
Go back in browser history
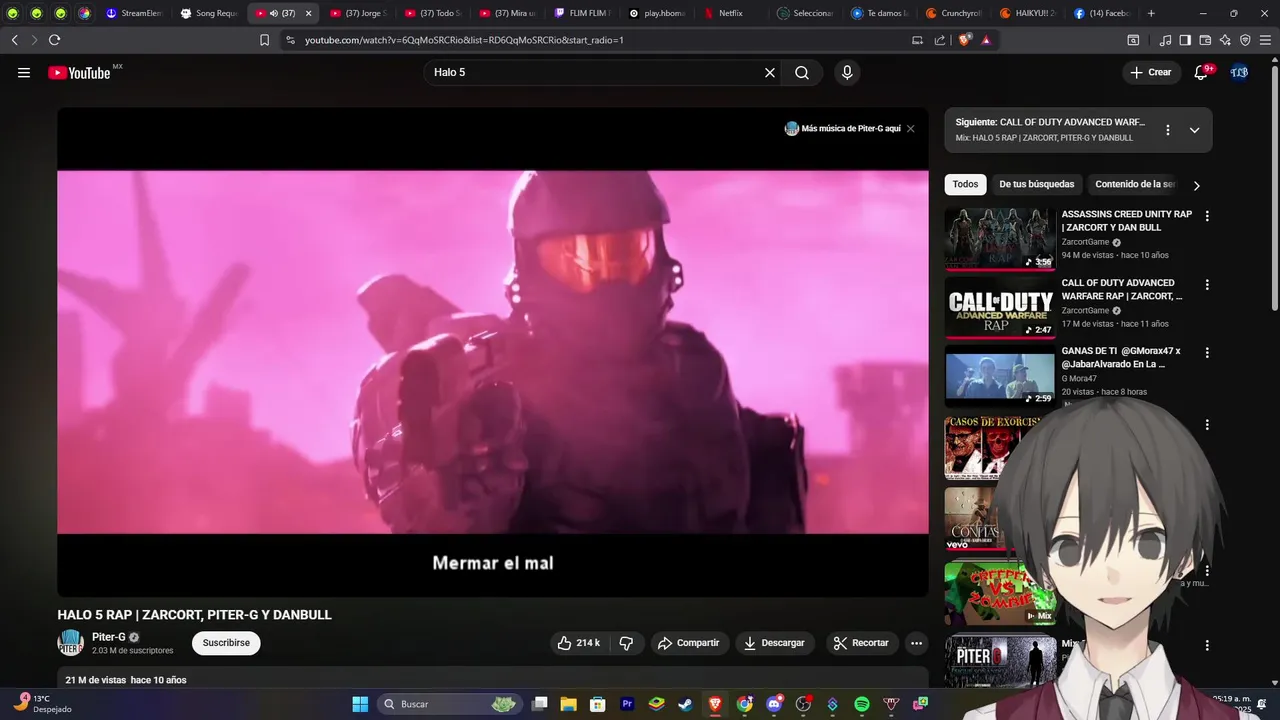tap(14, 40)
